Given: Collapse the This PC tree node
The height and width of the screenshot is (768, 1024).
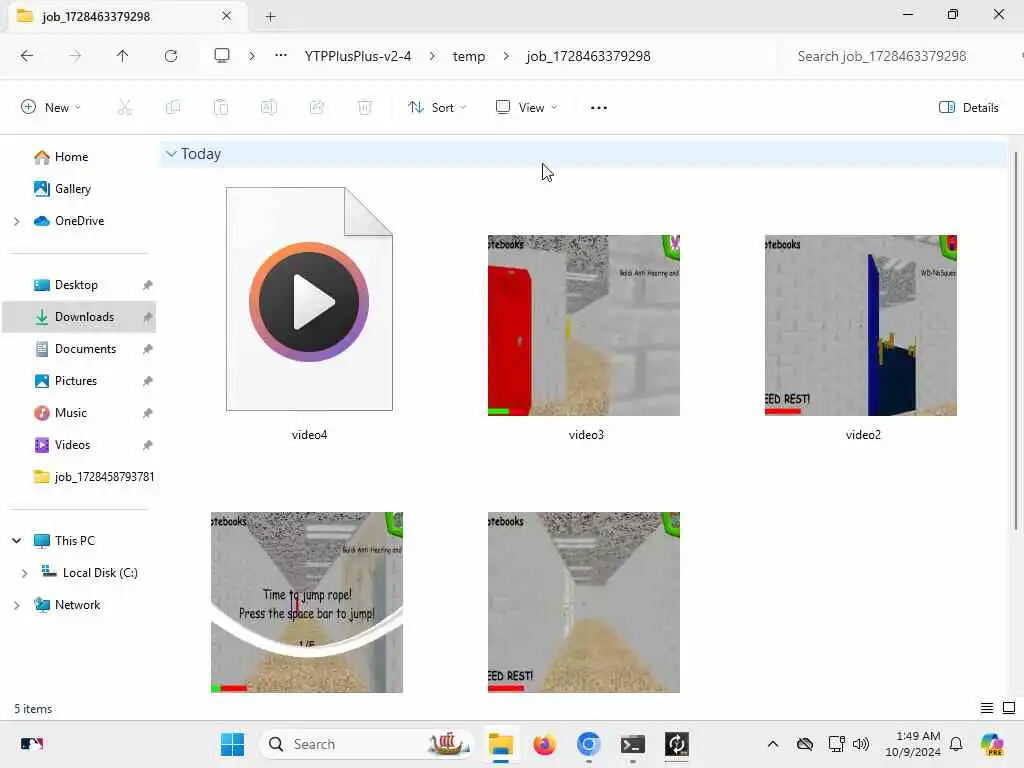Looking at the screenshot, I should click(16, 541).
